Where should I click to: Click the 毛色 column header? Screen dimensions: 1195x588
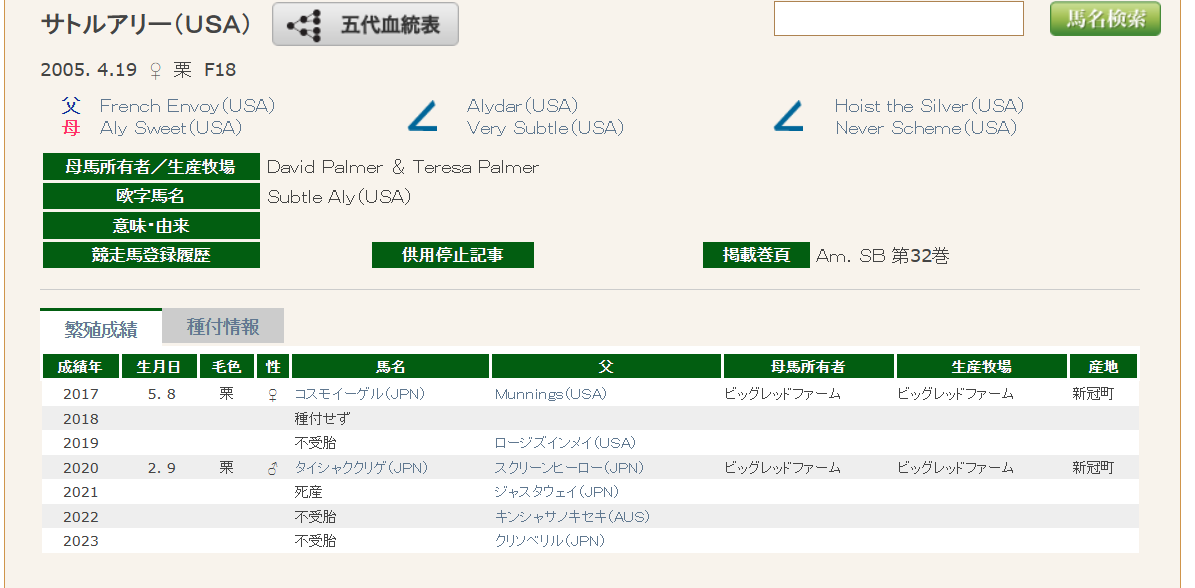[x=227, y=366]
